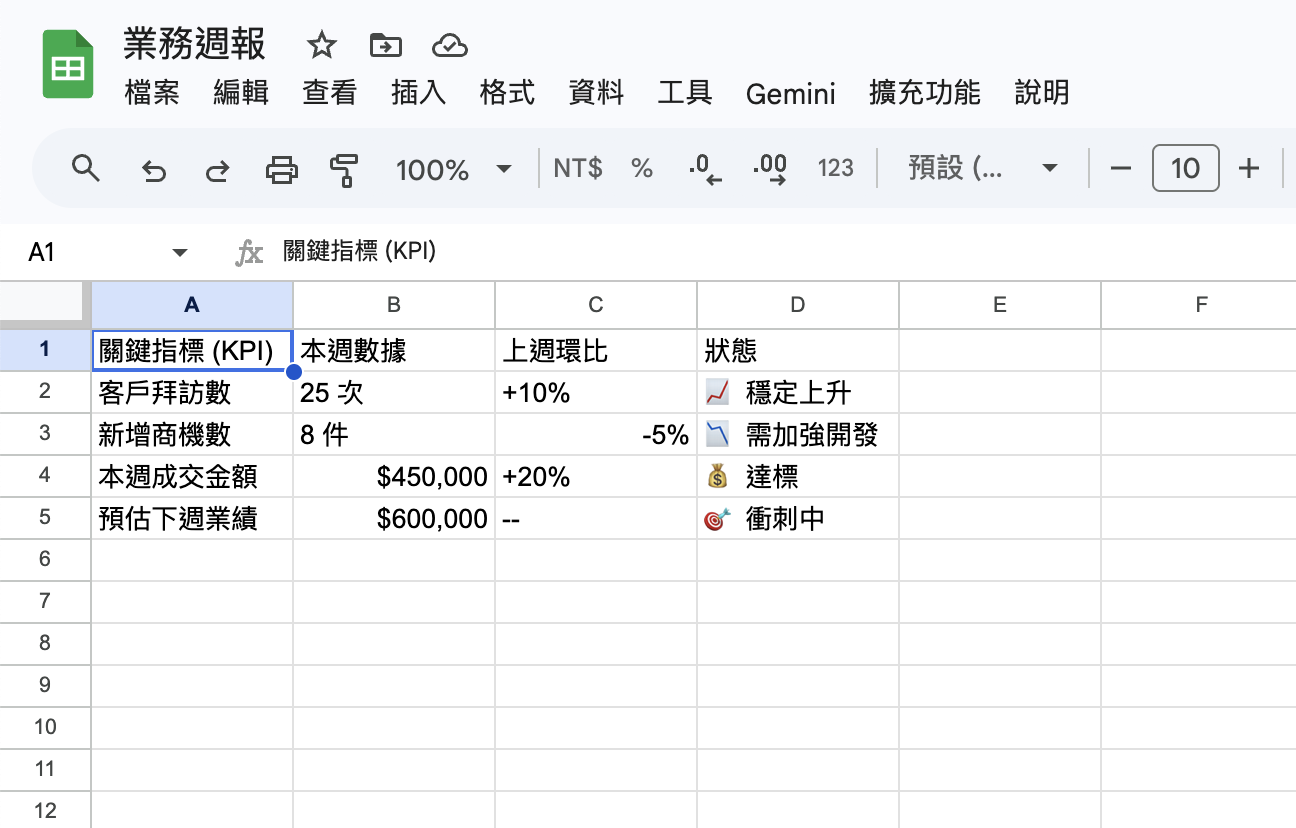Increase font size with plus button
This screenshot has height=828, width=1296.
pyautogui.click(x=1249, y=169)
